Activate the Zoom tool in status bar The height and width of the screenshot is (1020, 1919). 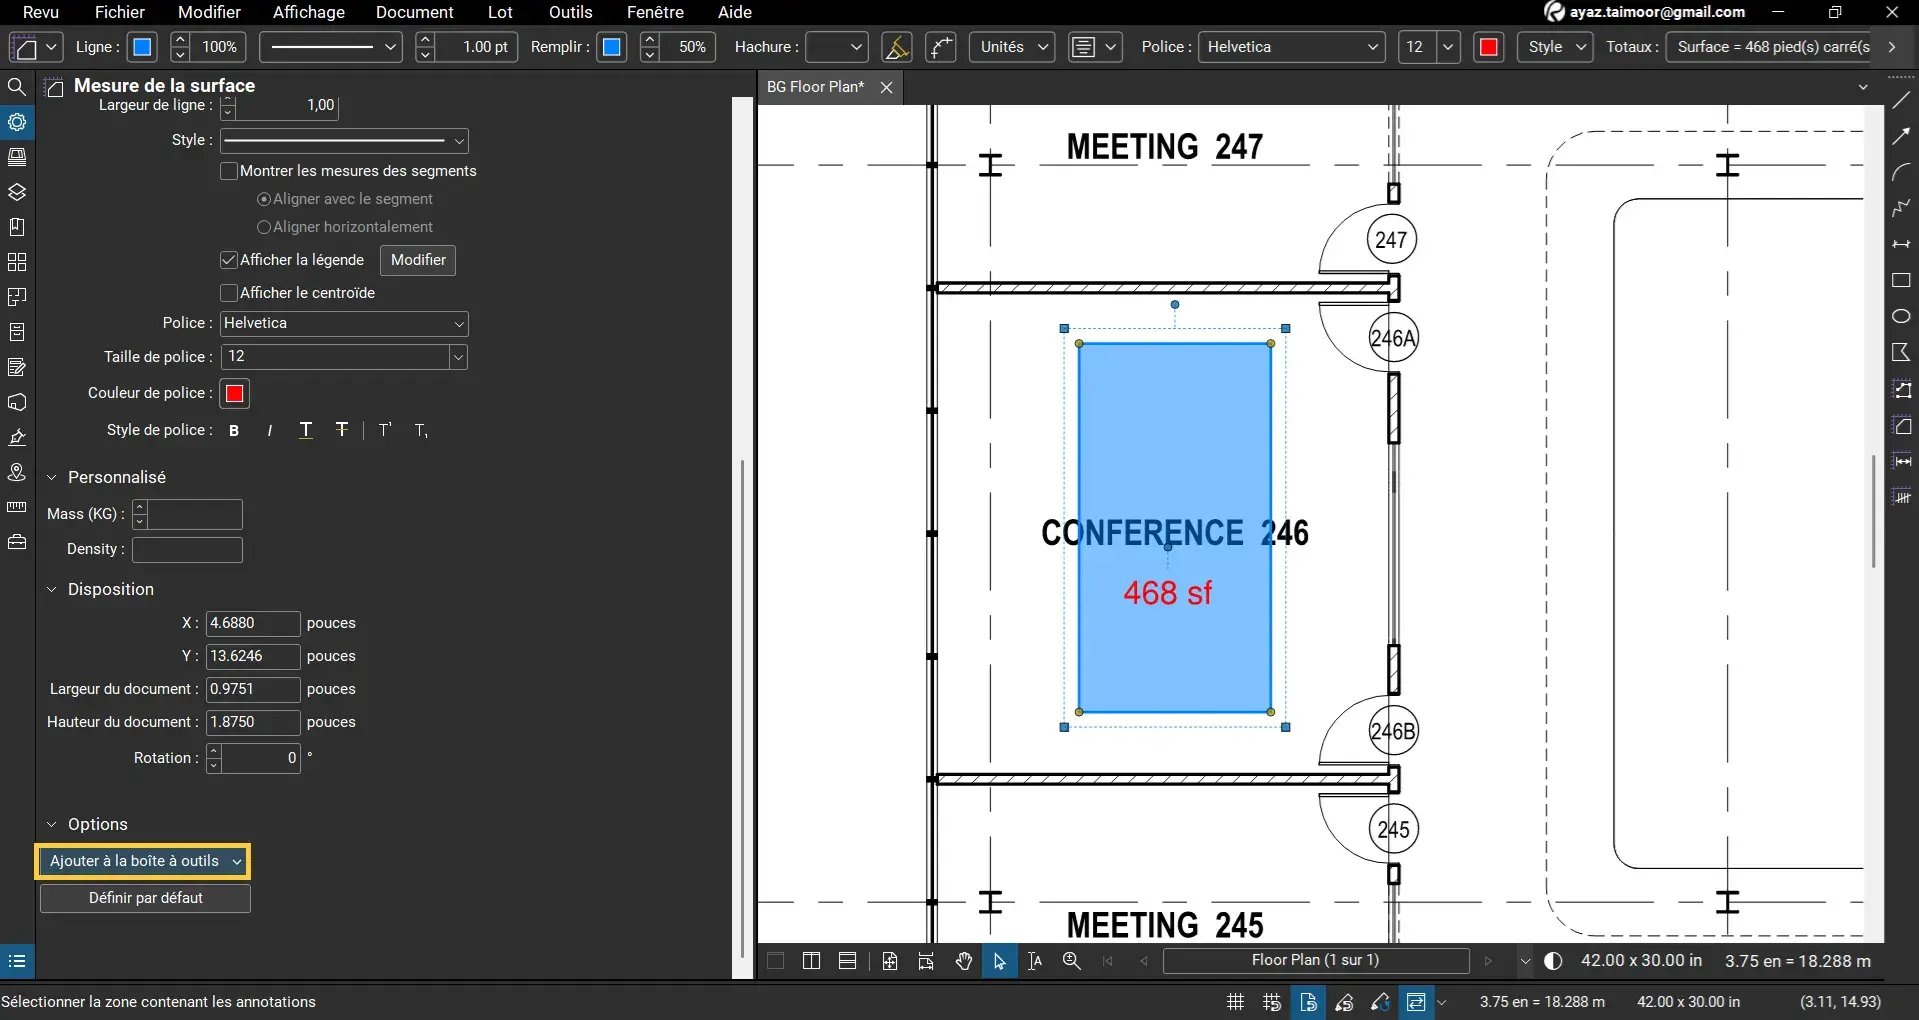coord(1071,961)
